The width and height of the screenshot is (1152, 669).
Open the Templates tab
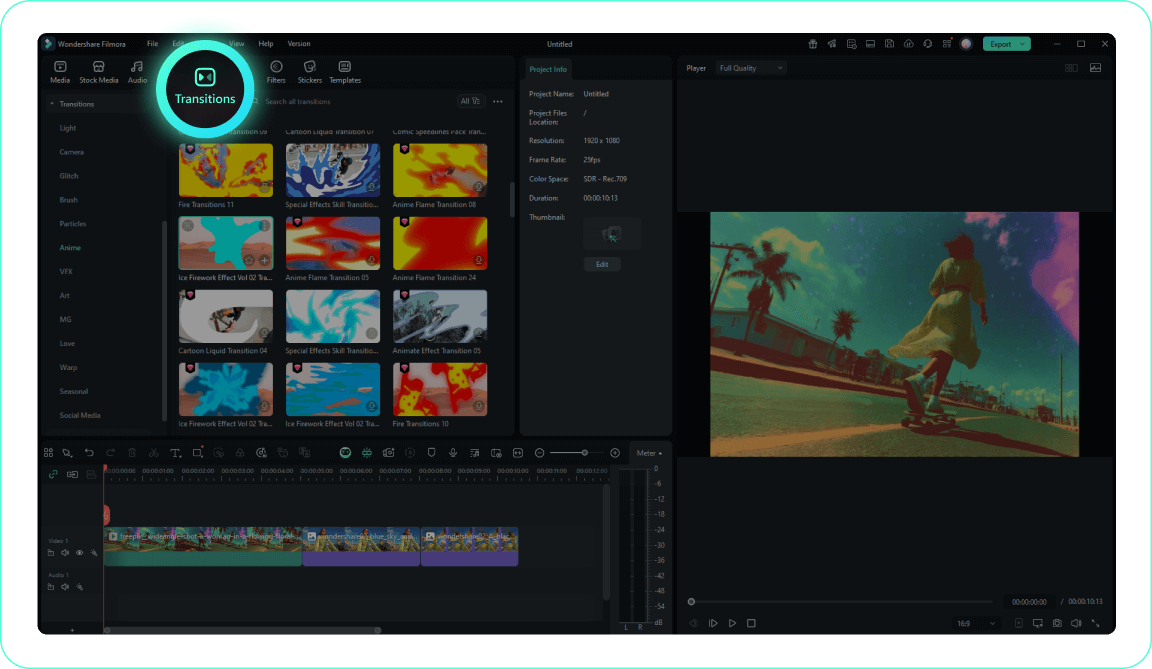(x=345, y=72)
